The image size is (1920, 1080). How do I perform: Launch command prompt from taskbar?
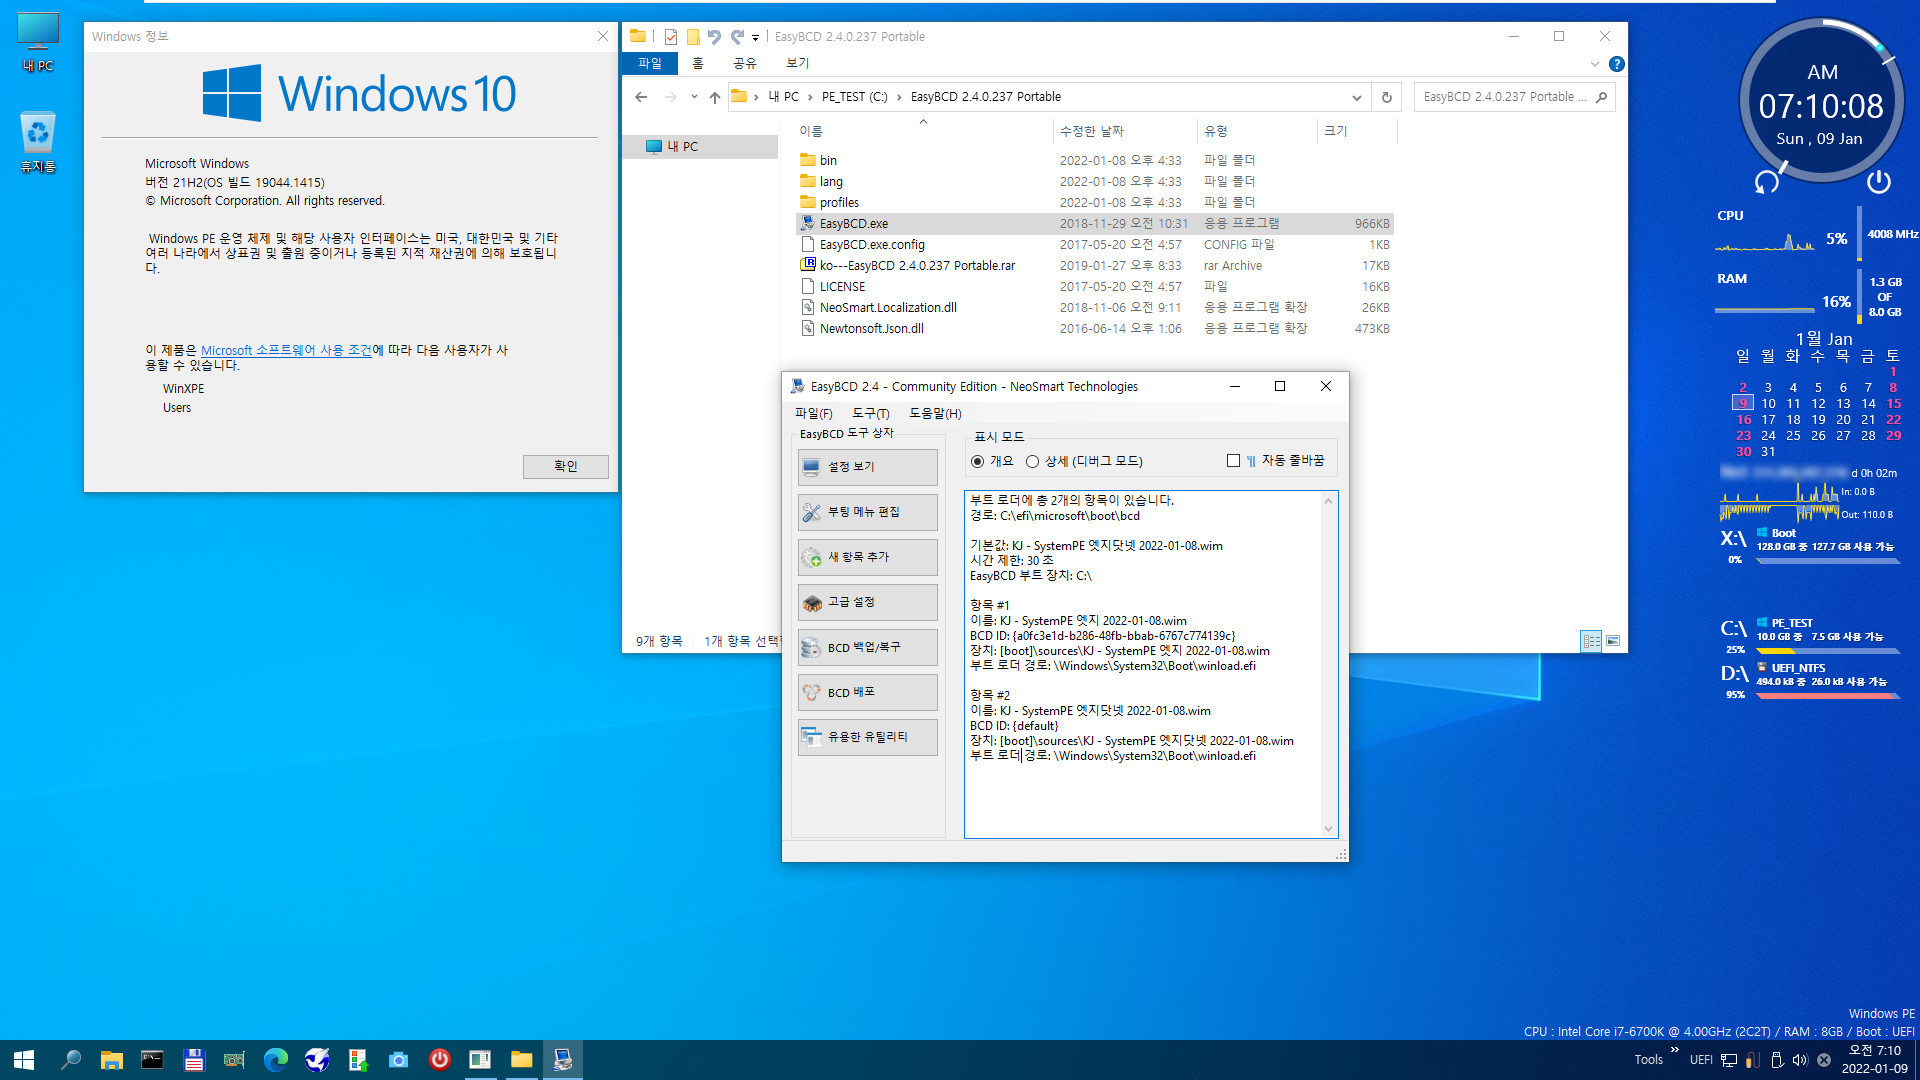pyautogui.click(x=152, y=1060)
